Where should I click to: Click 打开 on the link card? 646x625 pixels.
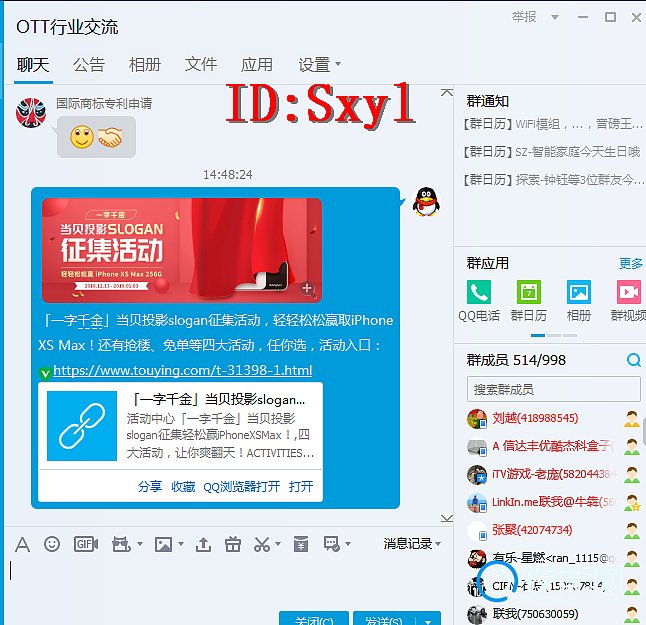click(301, 487)
